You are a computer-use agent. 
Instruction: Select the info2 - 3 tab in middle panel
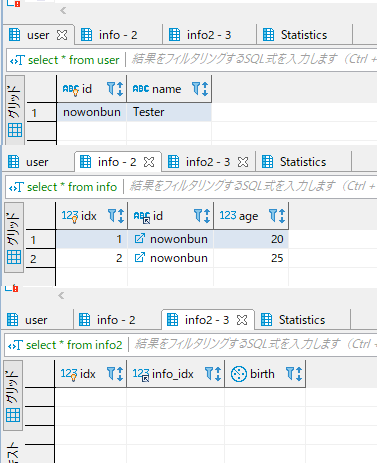point(208,162)
